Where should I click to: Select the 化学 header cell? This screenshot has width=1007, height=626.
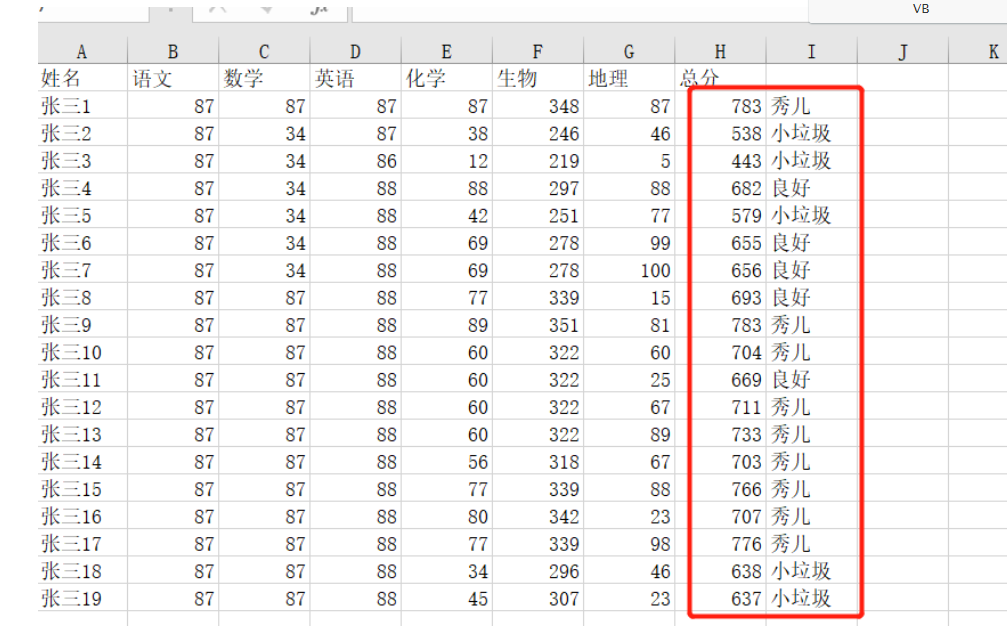pos(446,78)
